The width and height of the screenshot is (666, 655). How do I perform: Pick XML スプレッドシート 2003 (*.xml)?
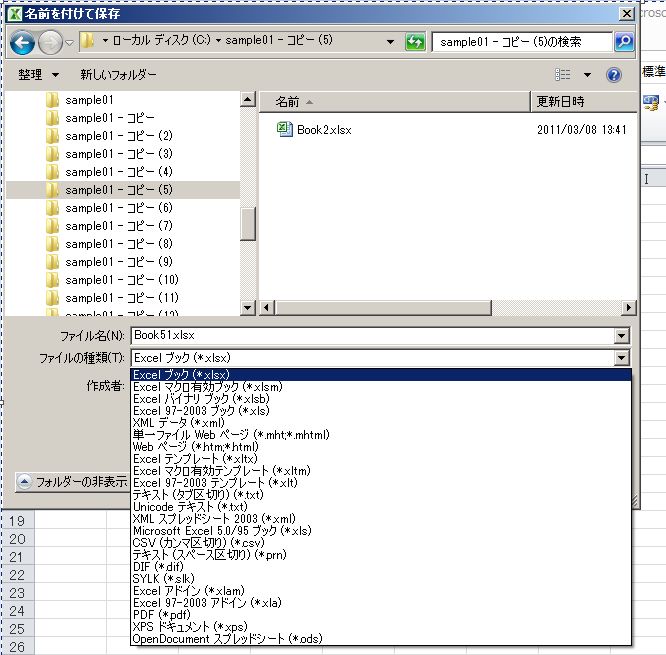pos(381,519)
